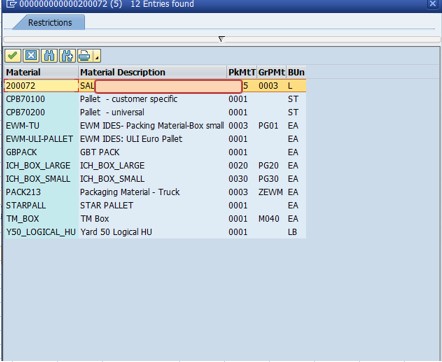The height and width of the screenshot is (362, 442).
Task: Click 'STAR PALLET' description
Action: 107,206
